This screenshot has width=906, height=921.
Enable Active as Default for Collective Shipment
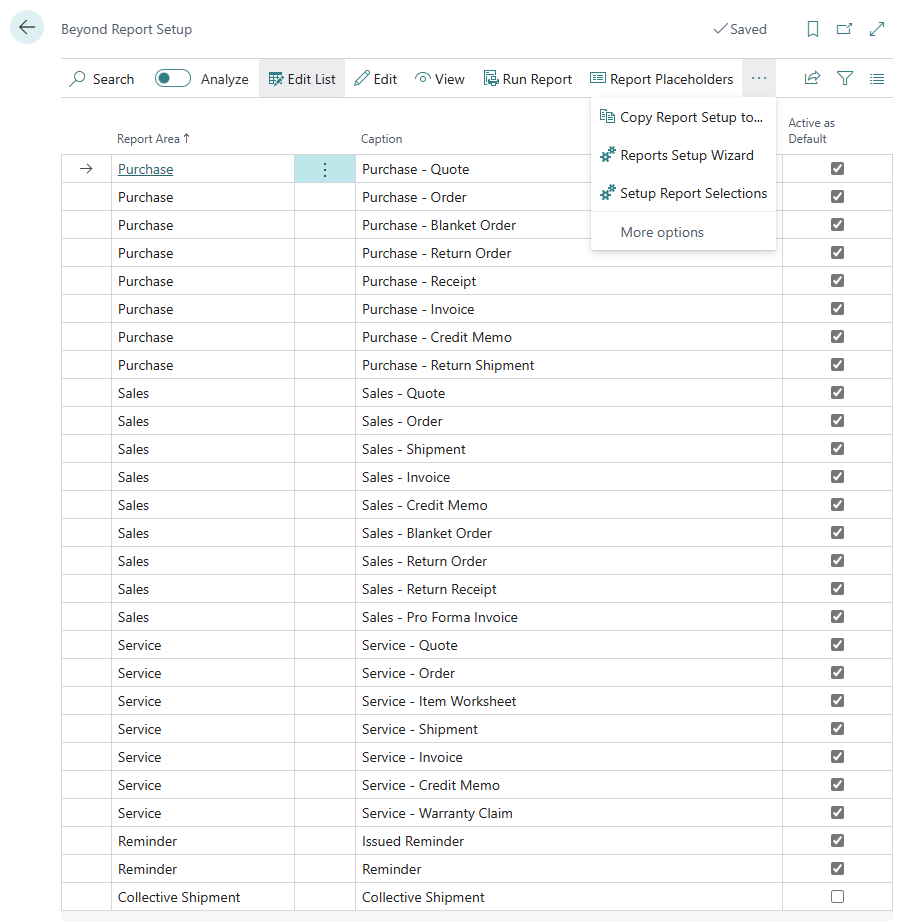point(837,897)
